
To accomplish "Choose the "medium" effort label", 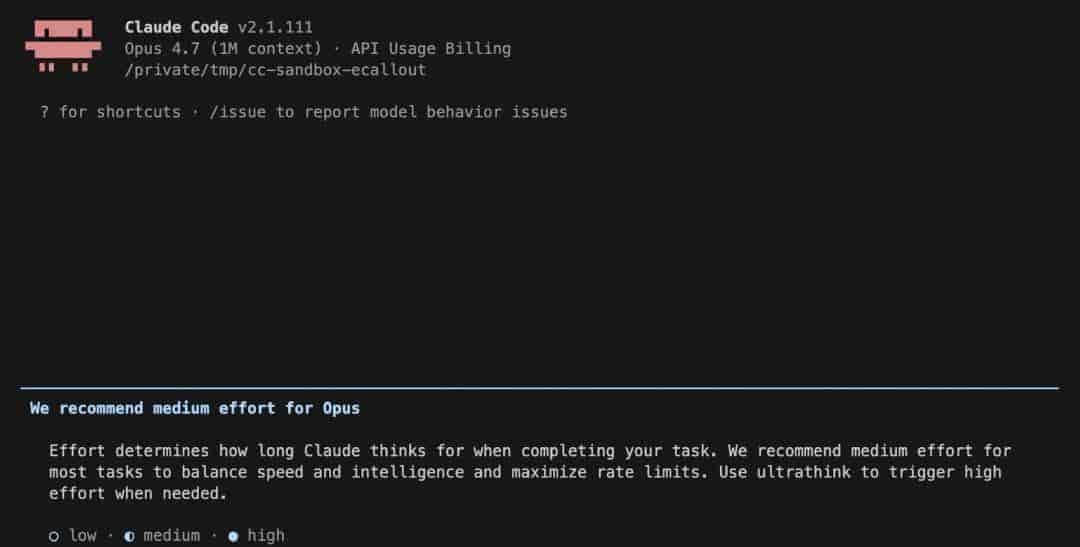I will tap(171, 536).
